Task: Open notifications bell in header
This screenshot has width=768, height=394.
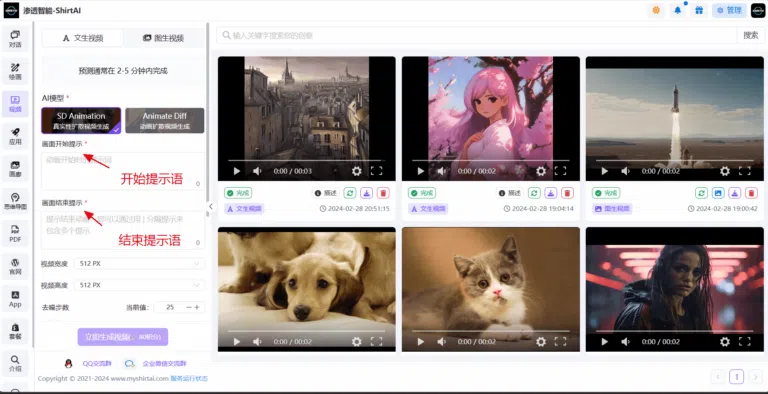Action: (x=678, y=10)
